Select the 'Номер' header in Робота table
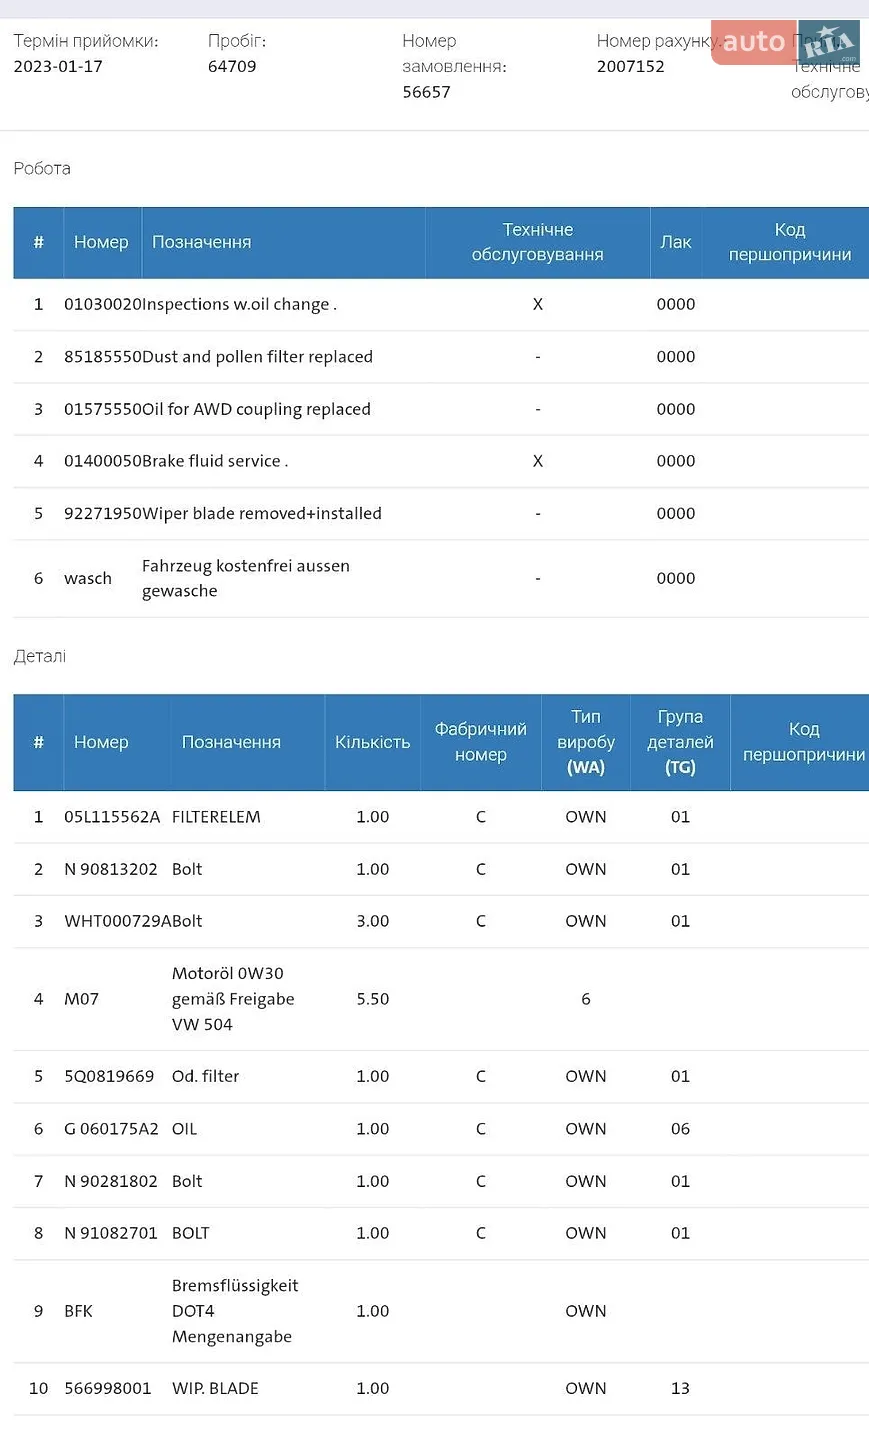 coord(102,242)
